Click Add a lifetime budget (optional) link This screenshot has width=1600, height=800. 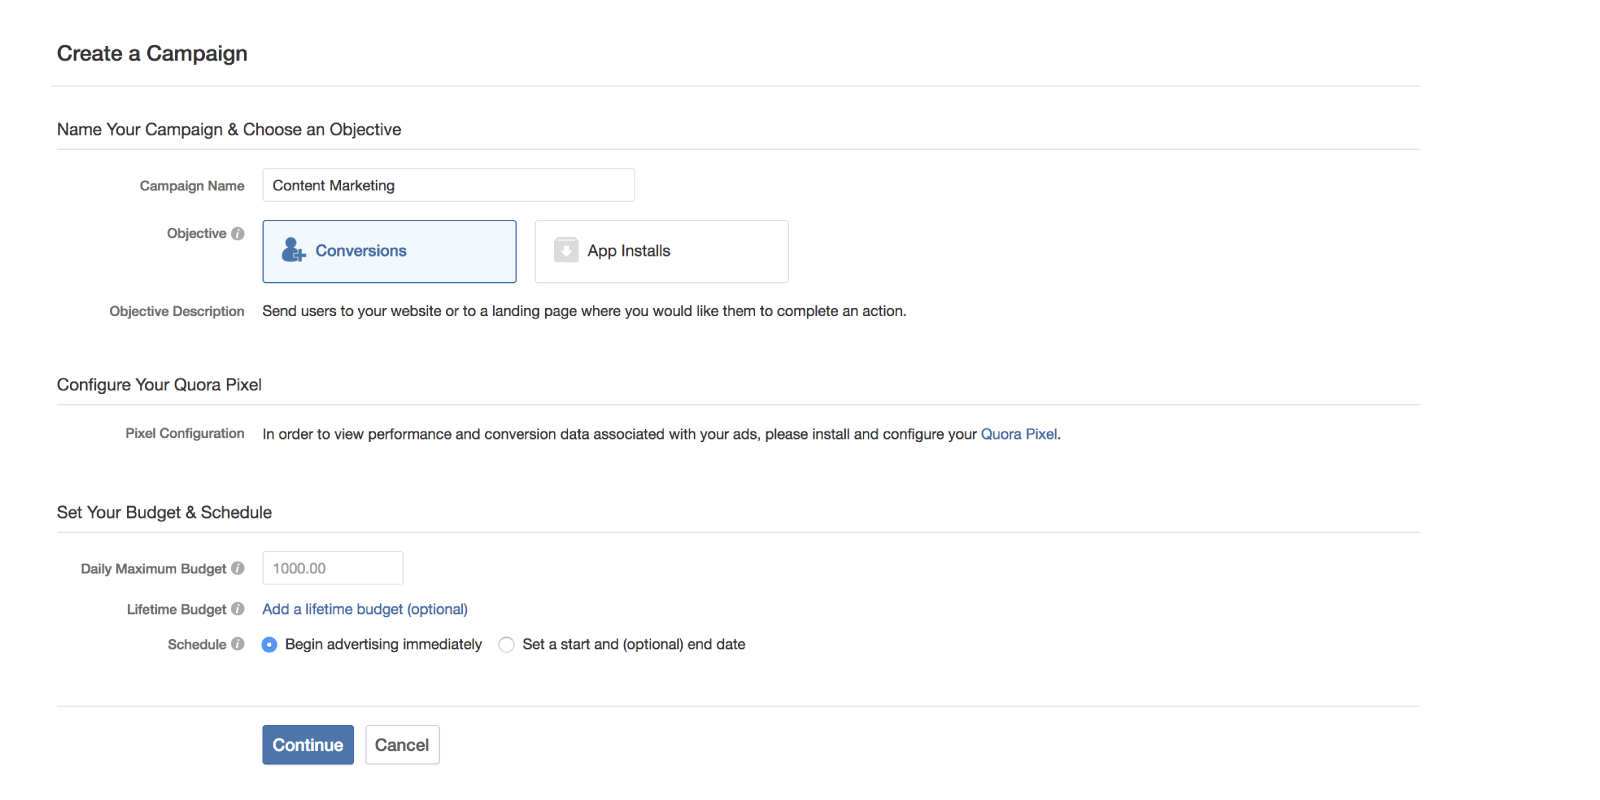coord(365,609)
